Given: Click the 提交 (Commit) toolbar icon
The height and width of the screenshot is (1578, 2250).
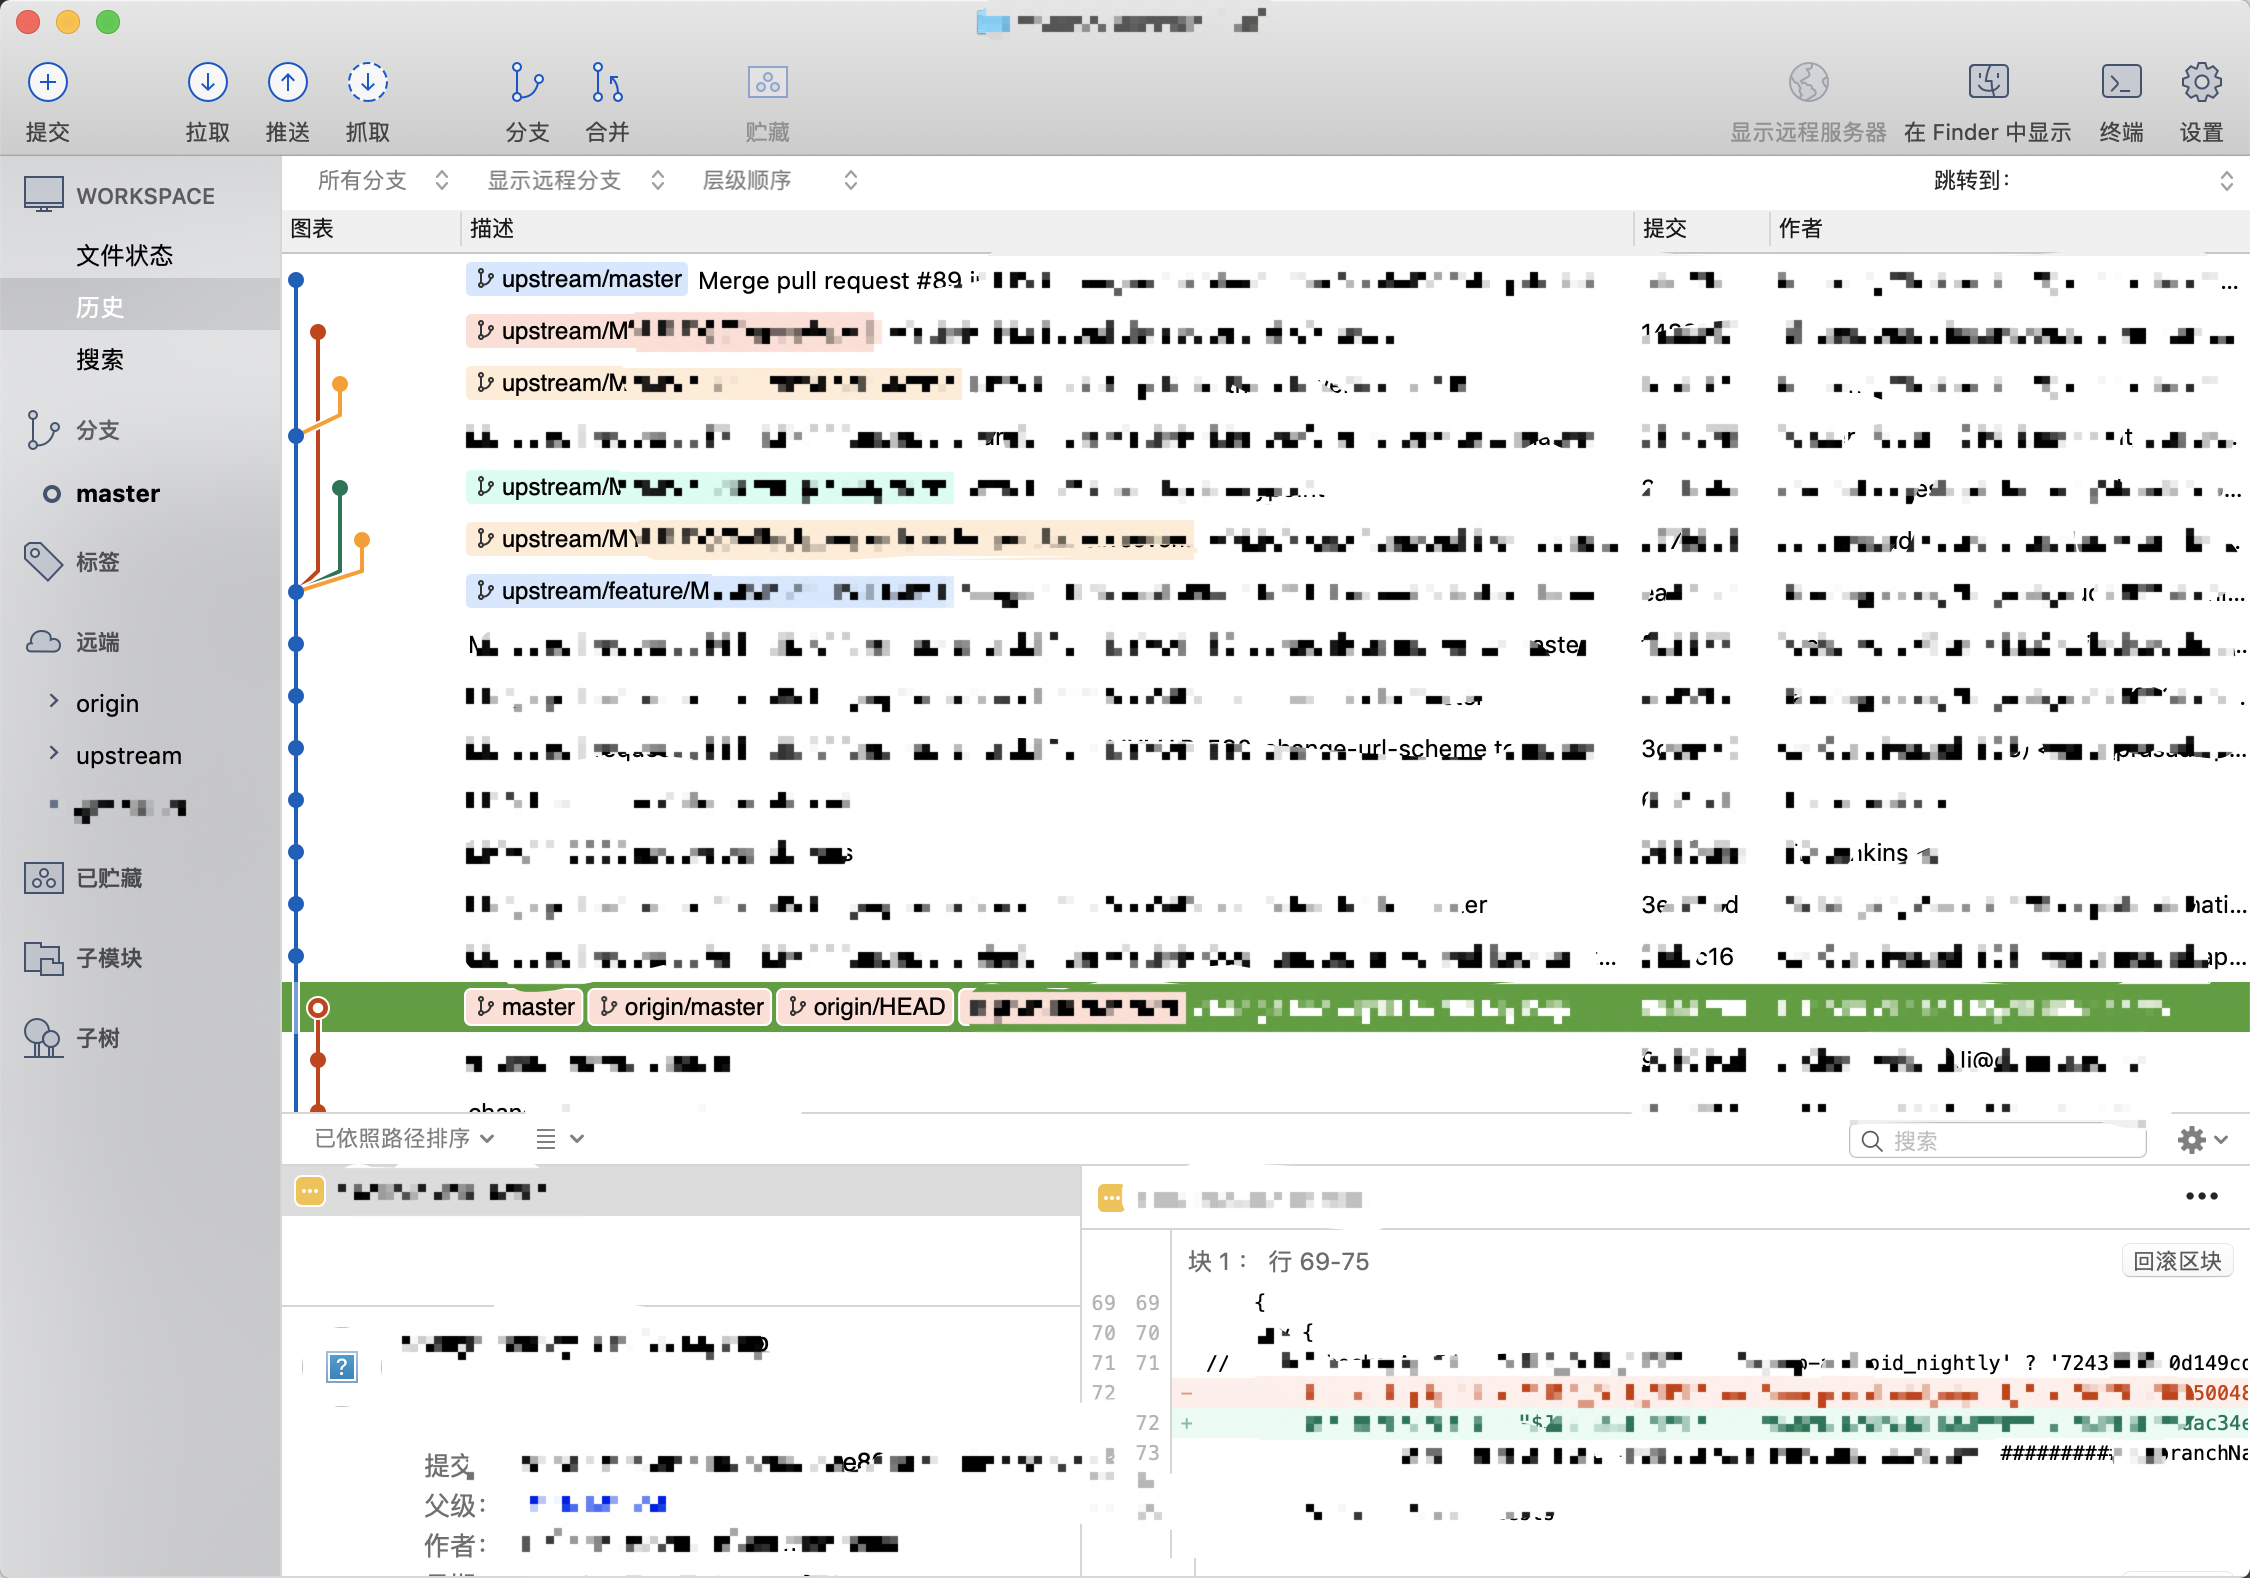Looking at the screenshot, I should 47,83.
